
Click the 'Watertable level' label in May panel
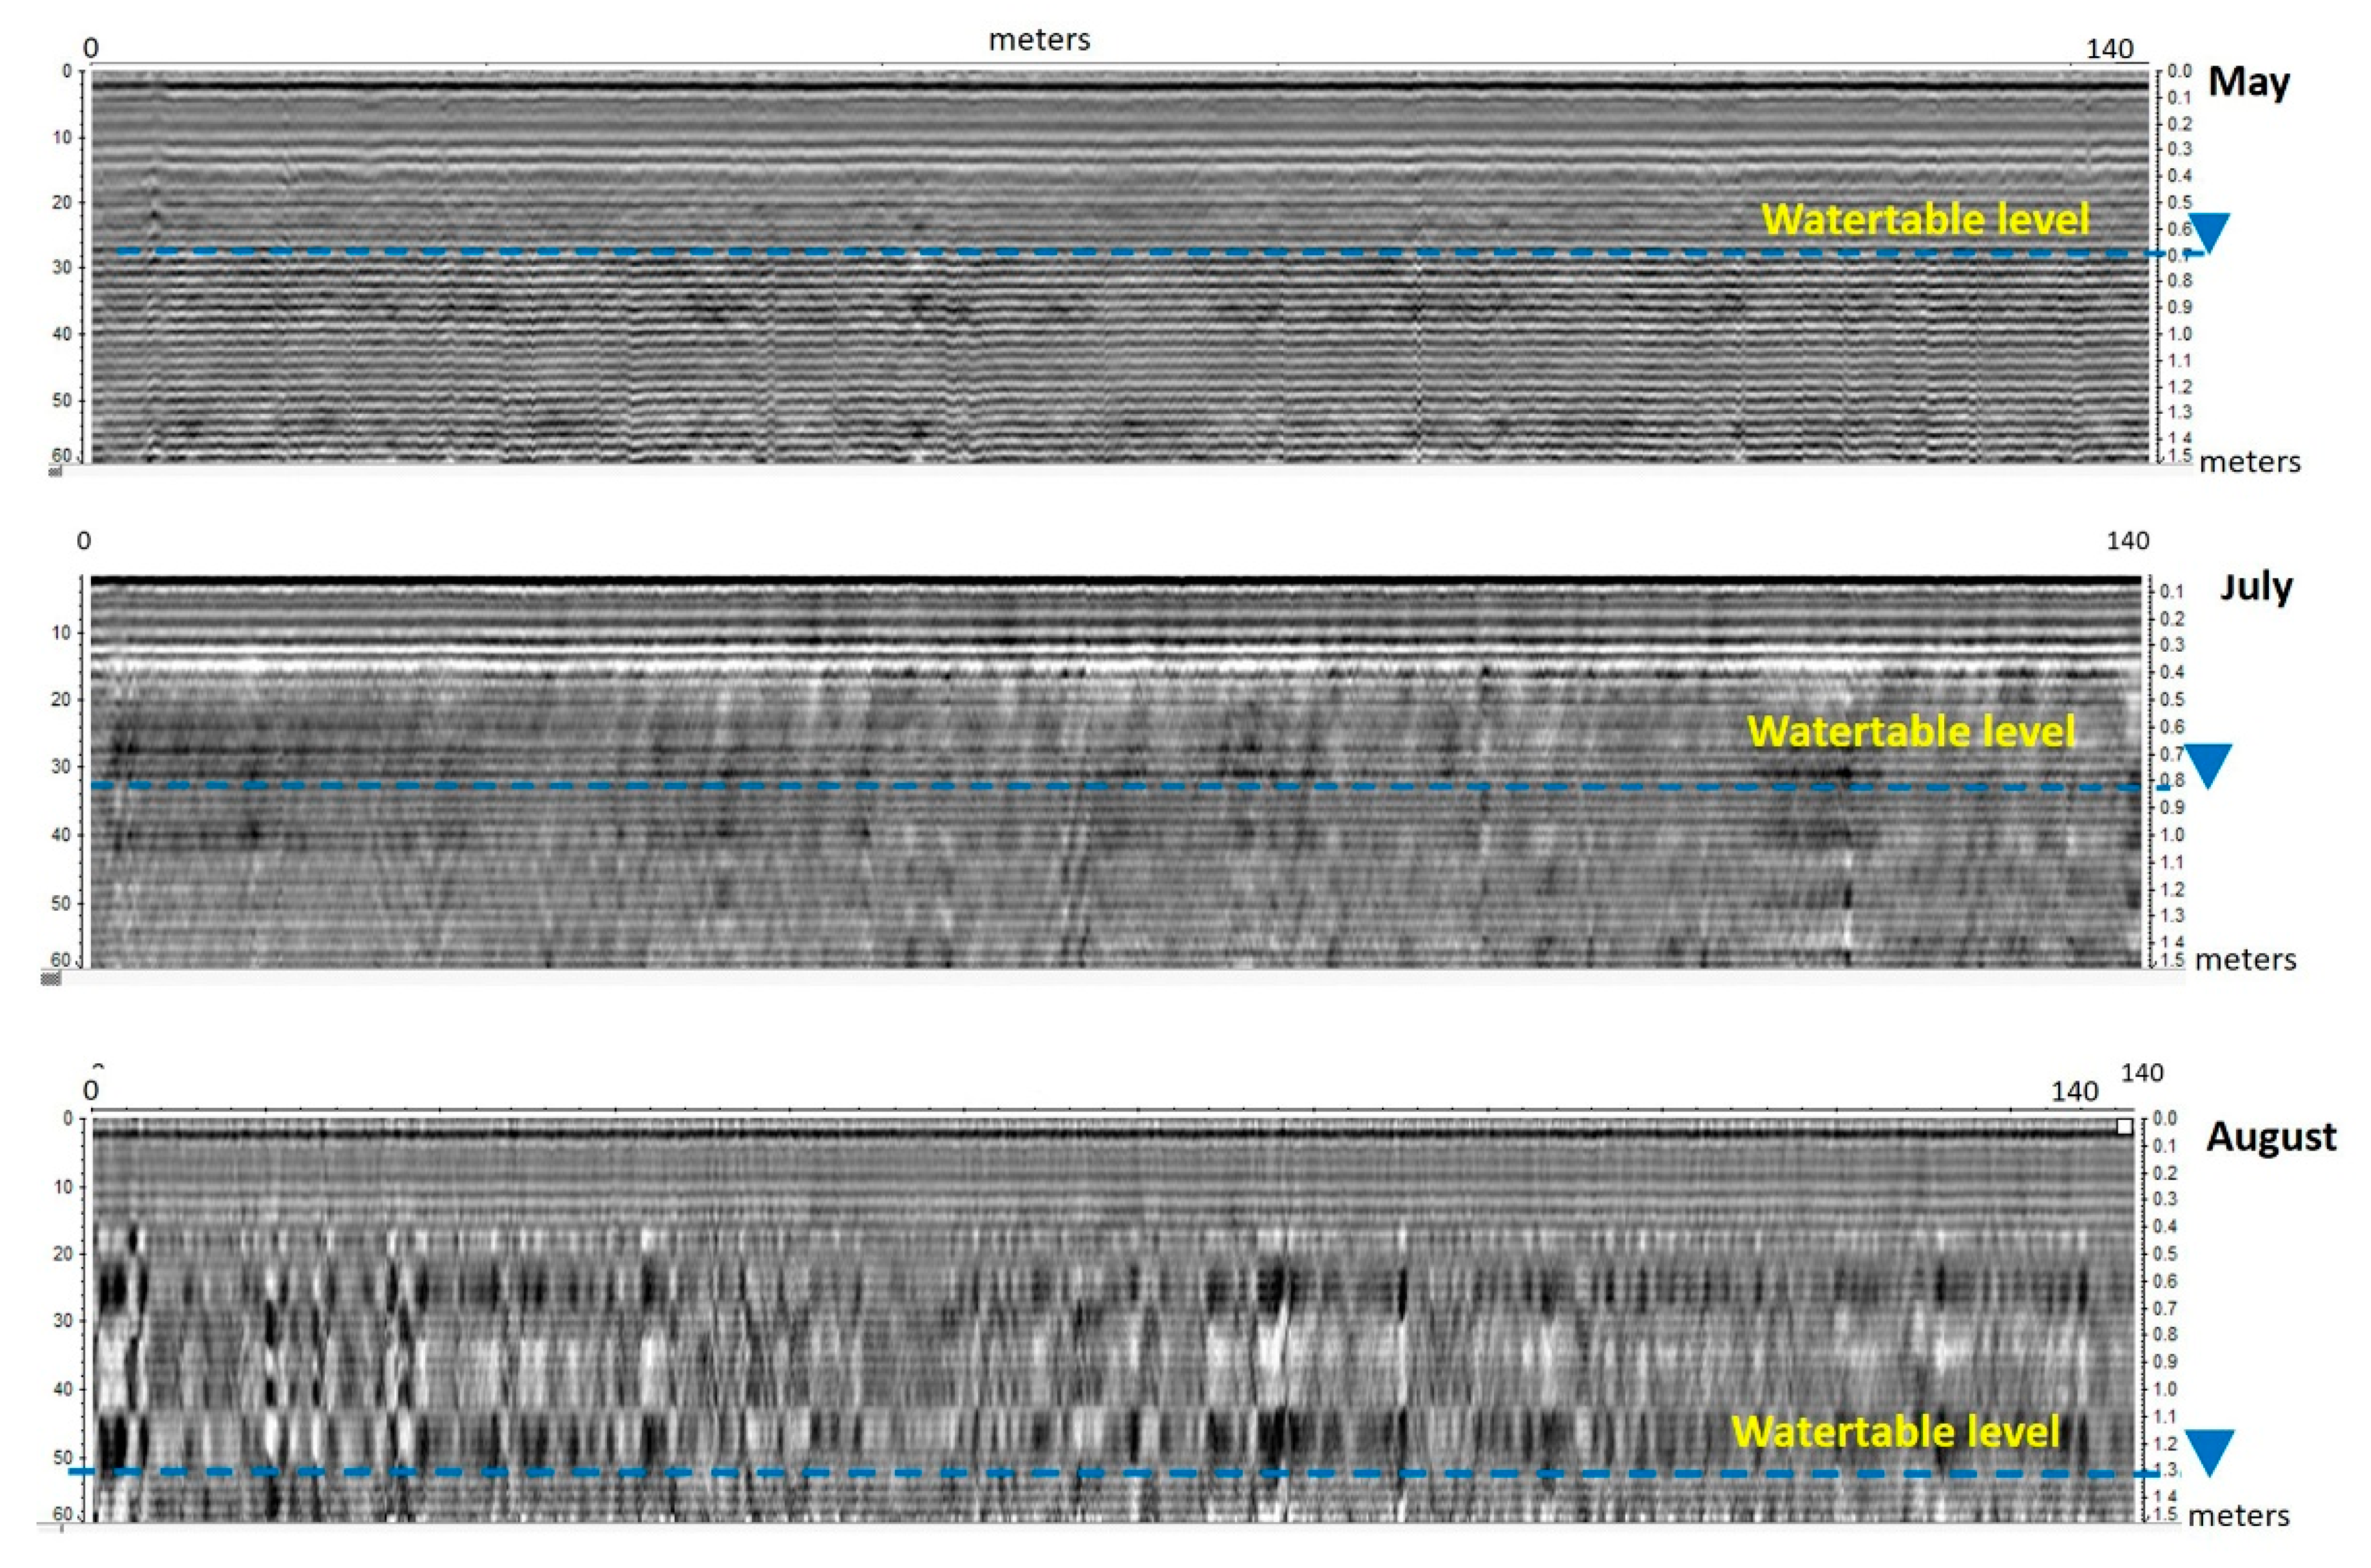click(x=1925, y=219)
